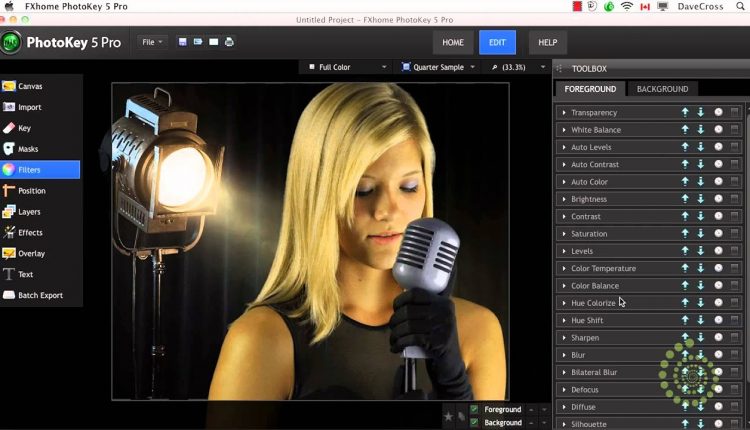Image resolution: width=750 pixels, height=430 pixels.
Task: Click the round reset icon on Color Balance
Action: [x=718, y=285]
